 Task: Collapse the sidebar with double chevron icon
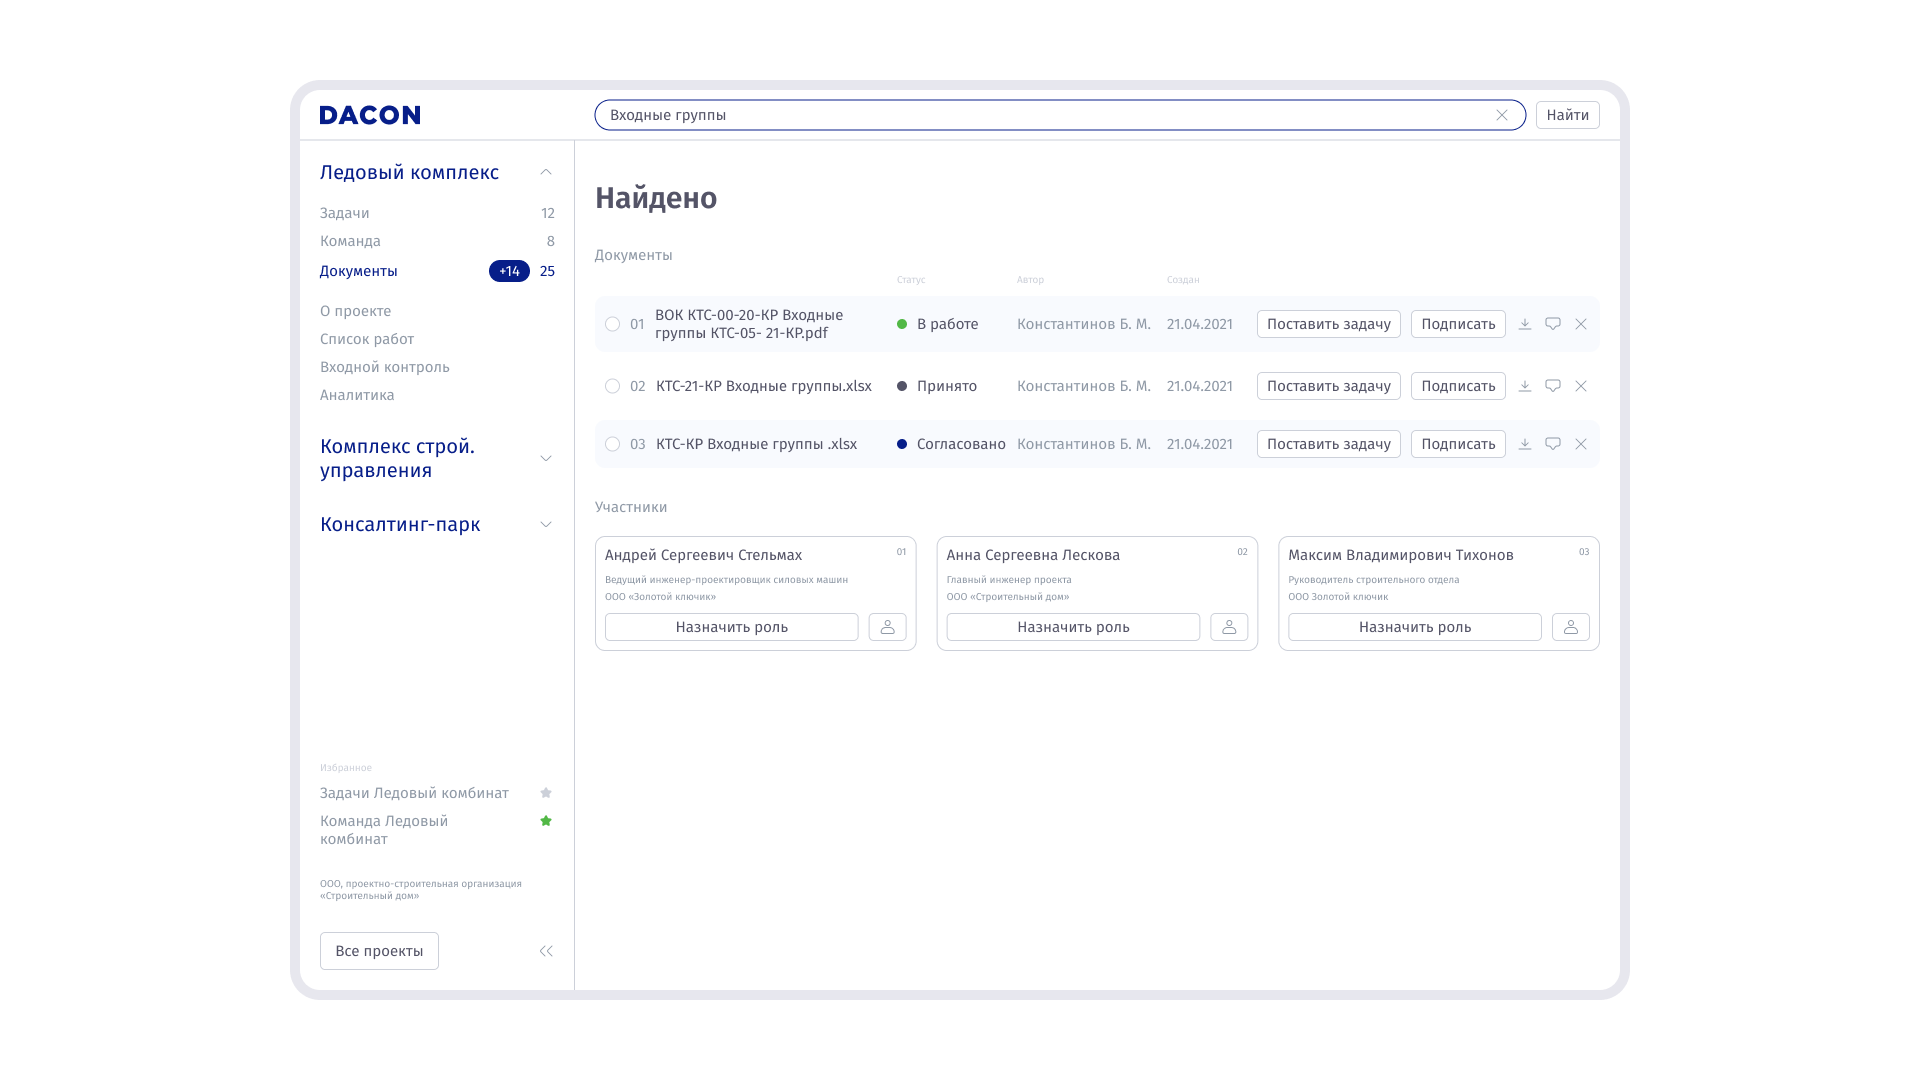point(546,951)
